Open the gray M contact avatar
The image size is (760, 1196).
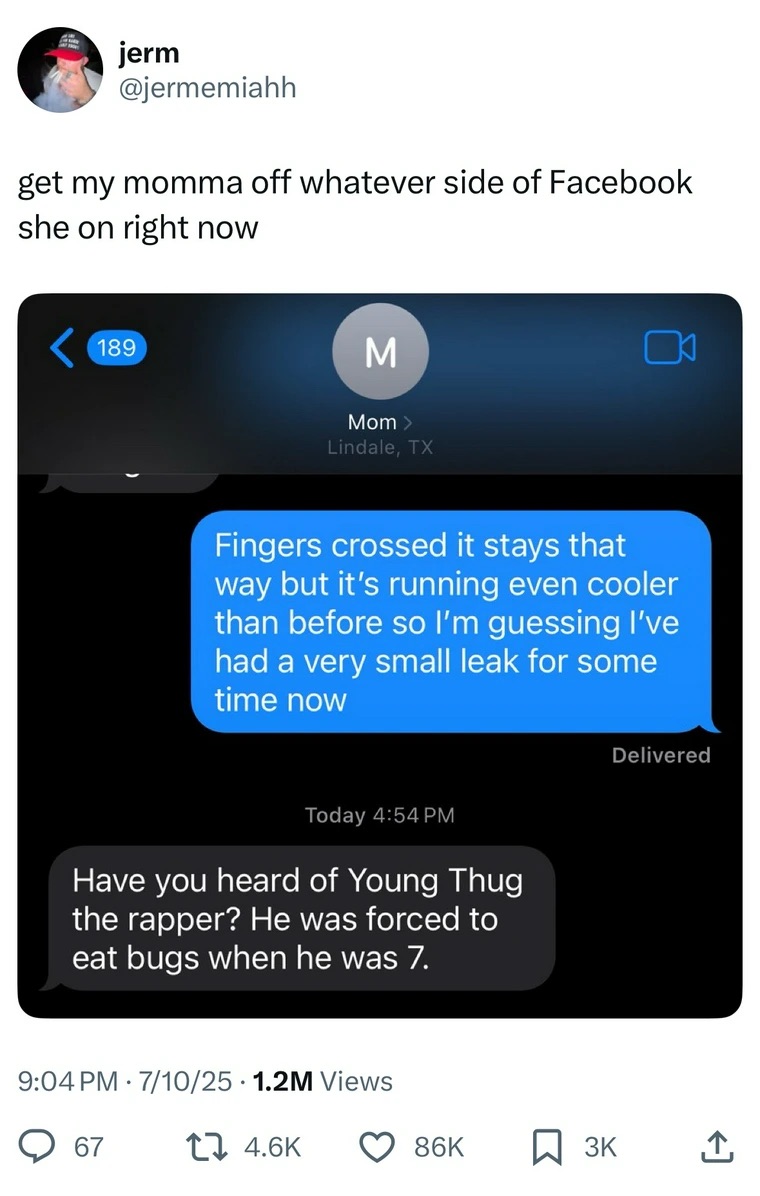(x=380, y=352)
